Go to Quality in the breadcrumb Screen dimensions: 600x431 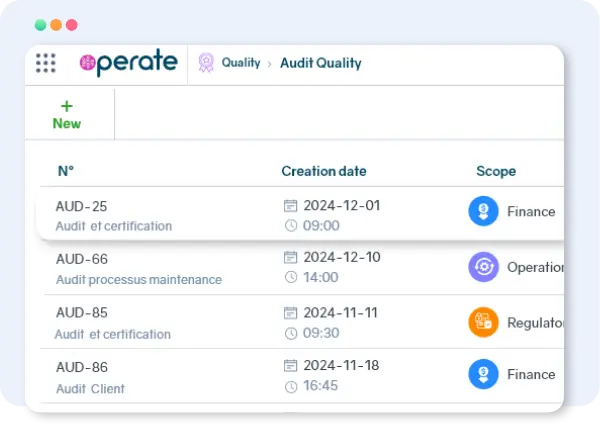[x=241, y=63]
